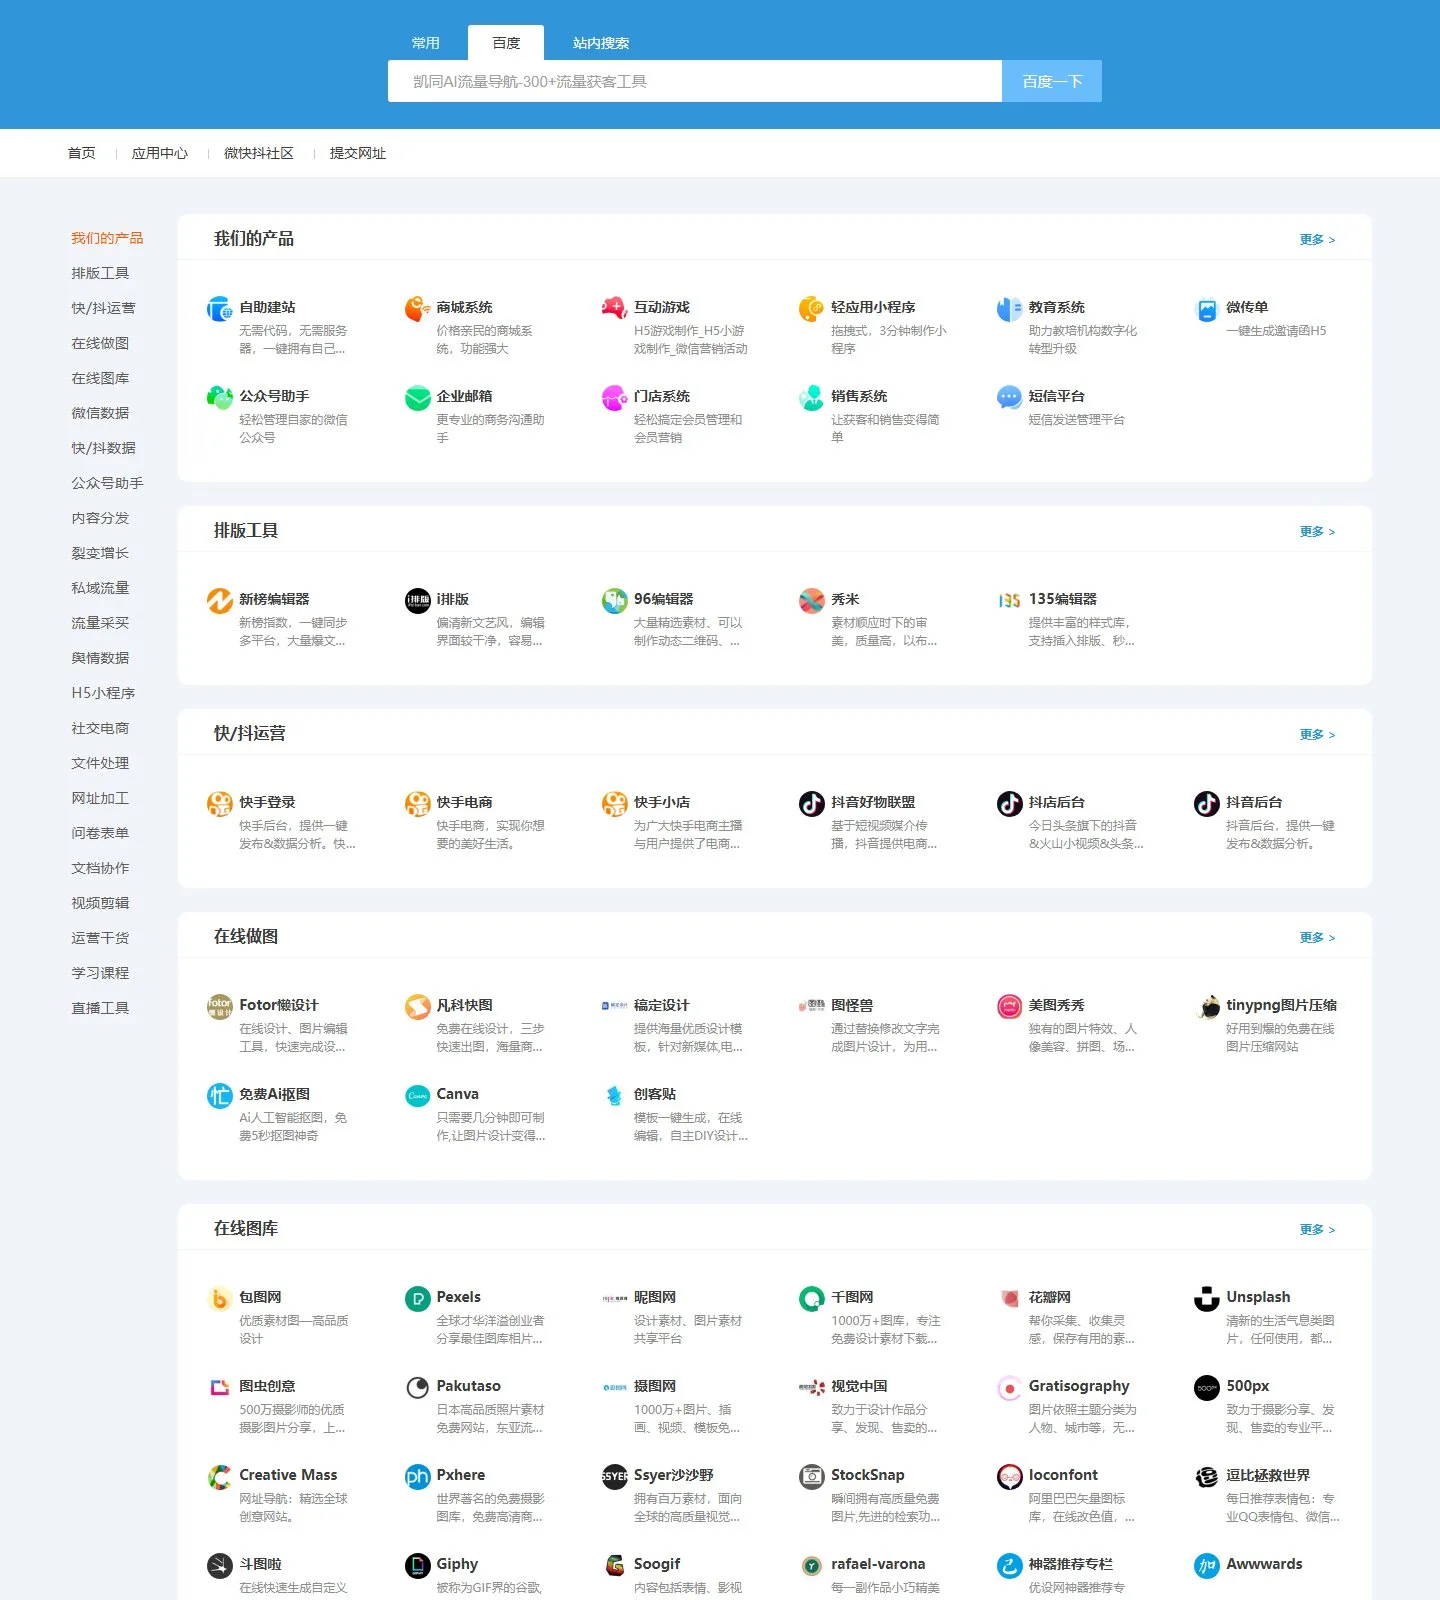Image resolution: width=1440 pixels, height=1600 pixels.
Task: Open the 视觉中国 link
Action: pyautogui.click(x=859, y=1386)
